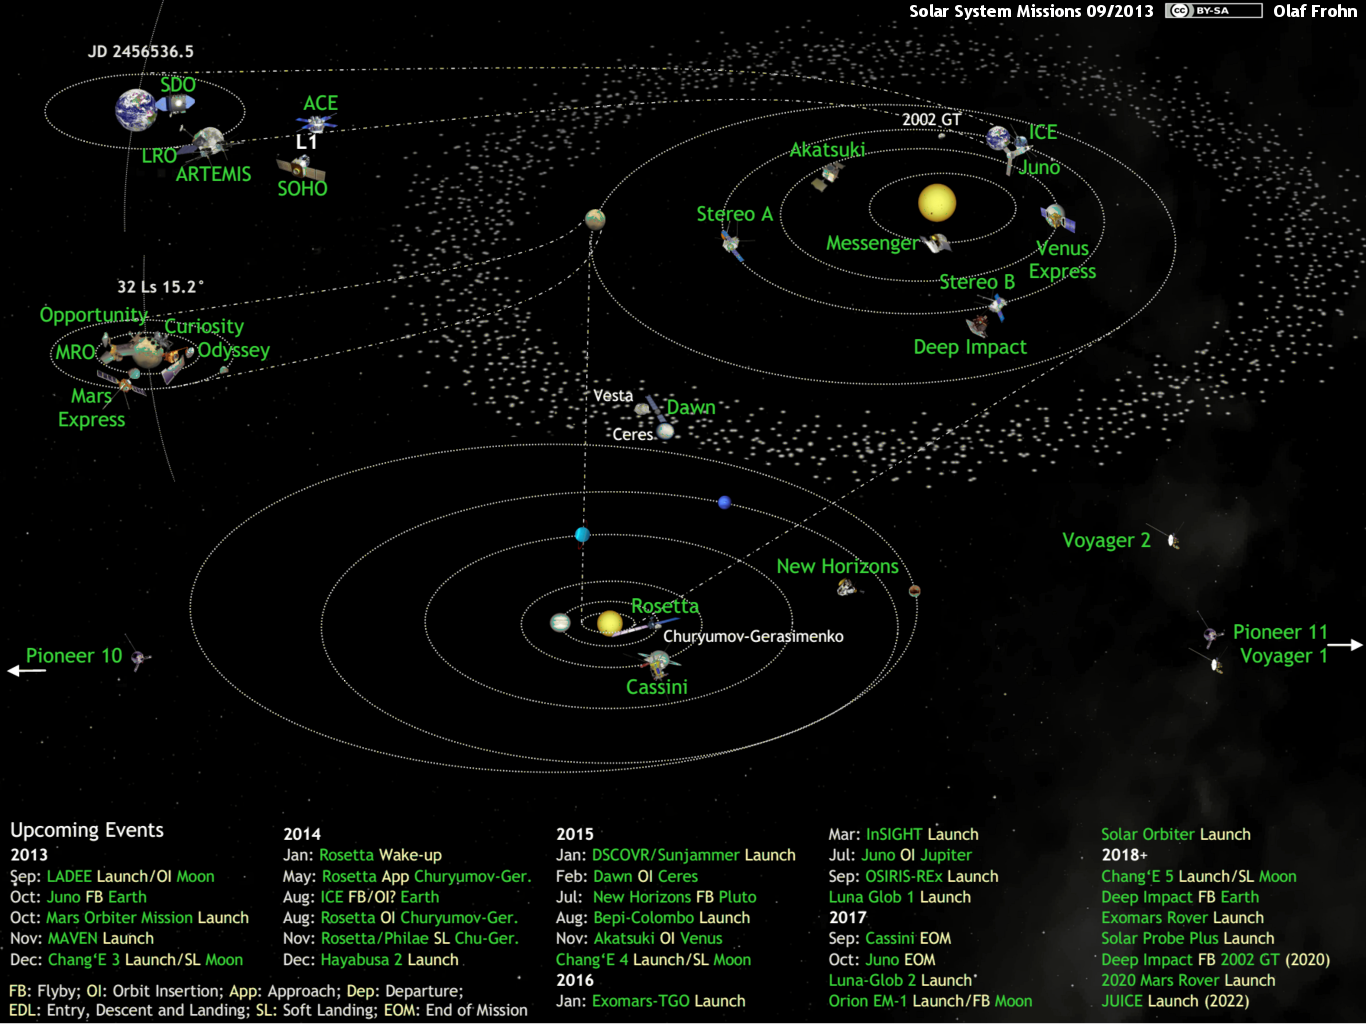This screenshot has height=1024, width=1366.
Task: Select the Earth globe in the JD 2456536.5 inset
Action: [135, 109]
